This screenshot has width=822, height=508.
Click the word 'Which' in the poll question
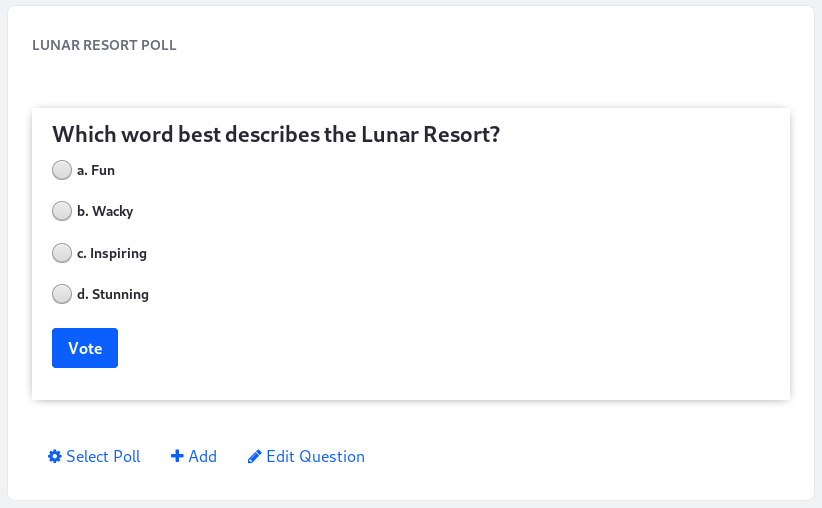coord(84,135)
